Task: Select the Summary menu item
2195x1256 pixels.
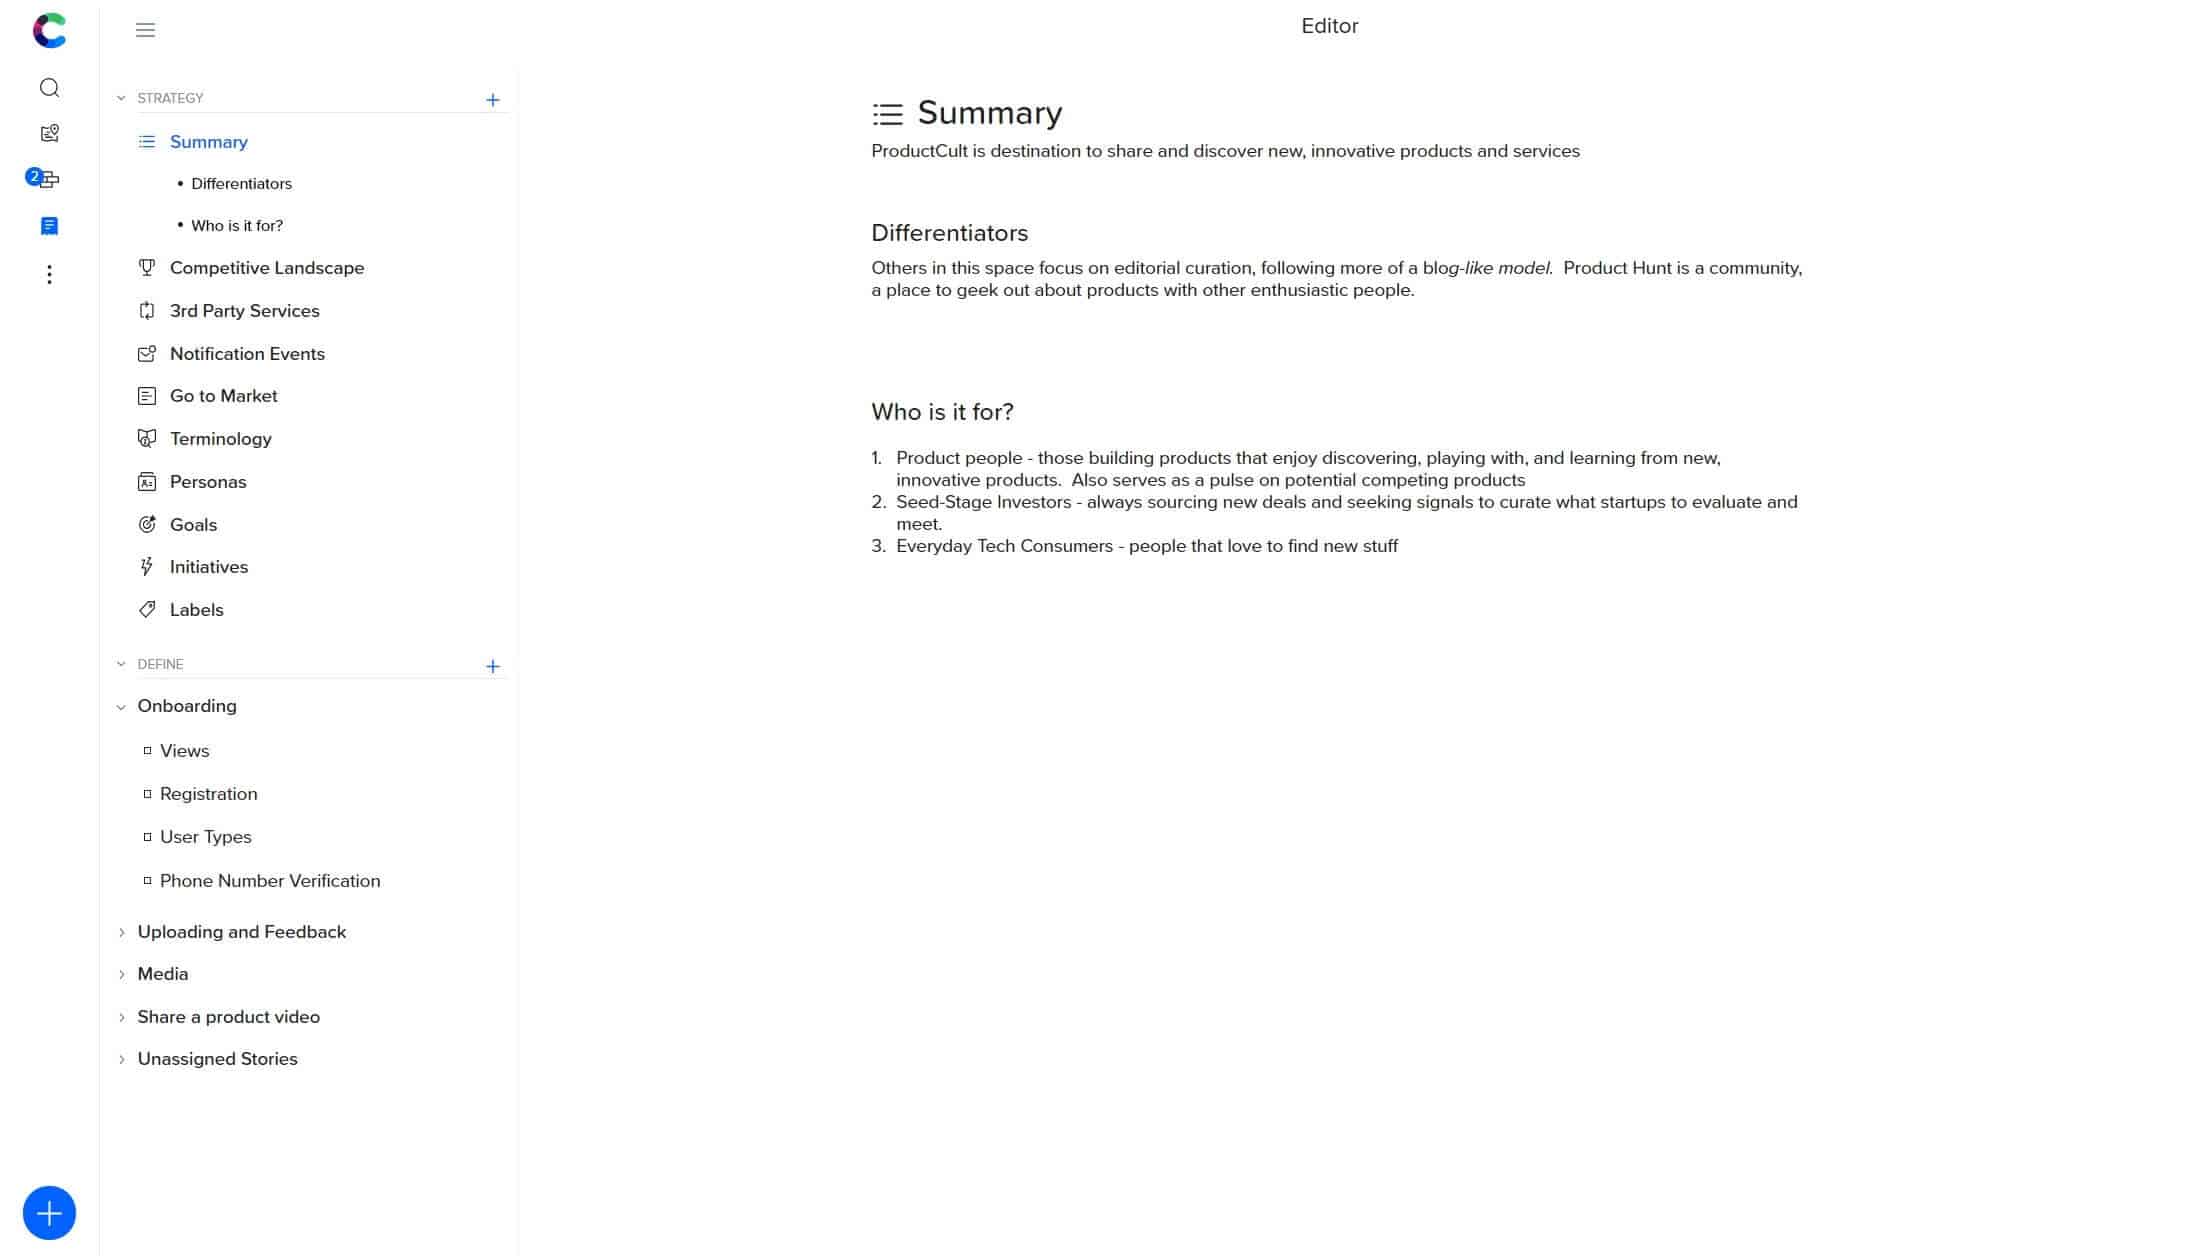Action: pyautogui.click(x=208, y=140)
